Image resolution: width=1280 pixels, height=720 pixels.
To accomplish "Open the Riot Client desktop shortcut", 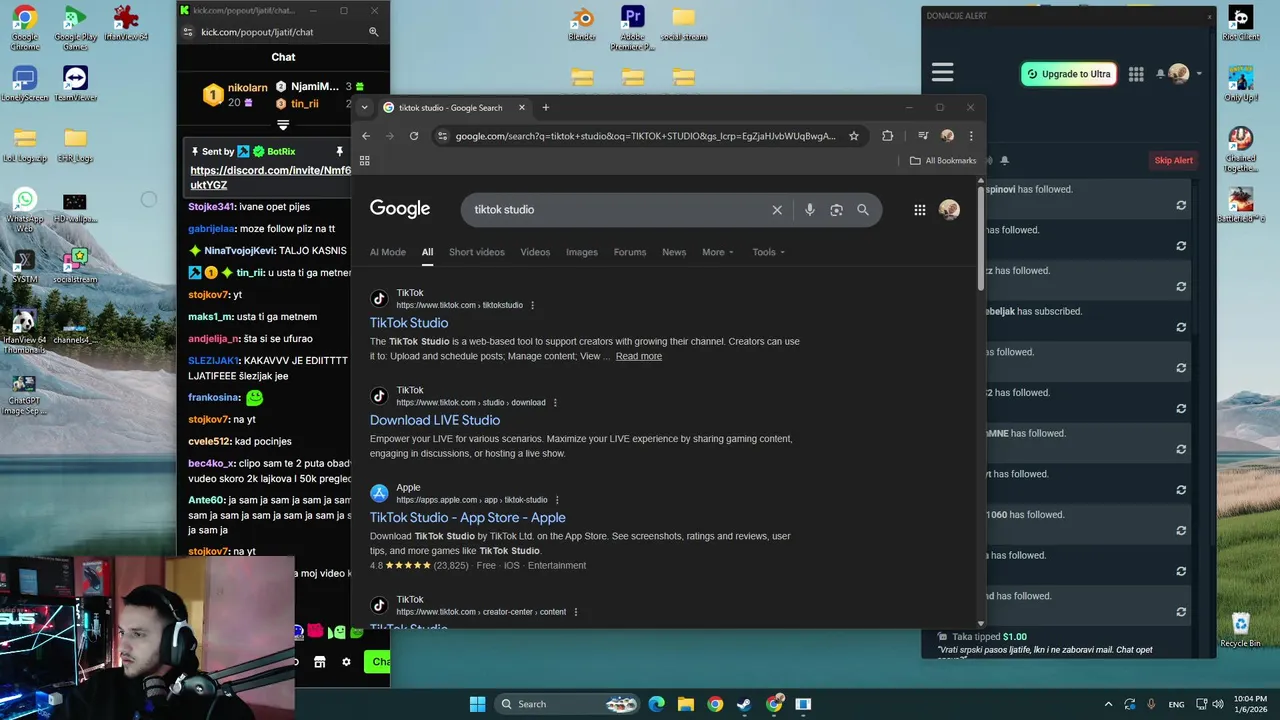I will pyautogui.click(x=1240, y=24).
